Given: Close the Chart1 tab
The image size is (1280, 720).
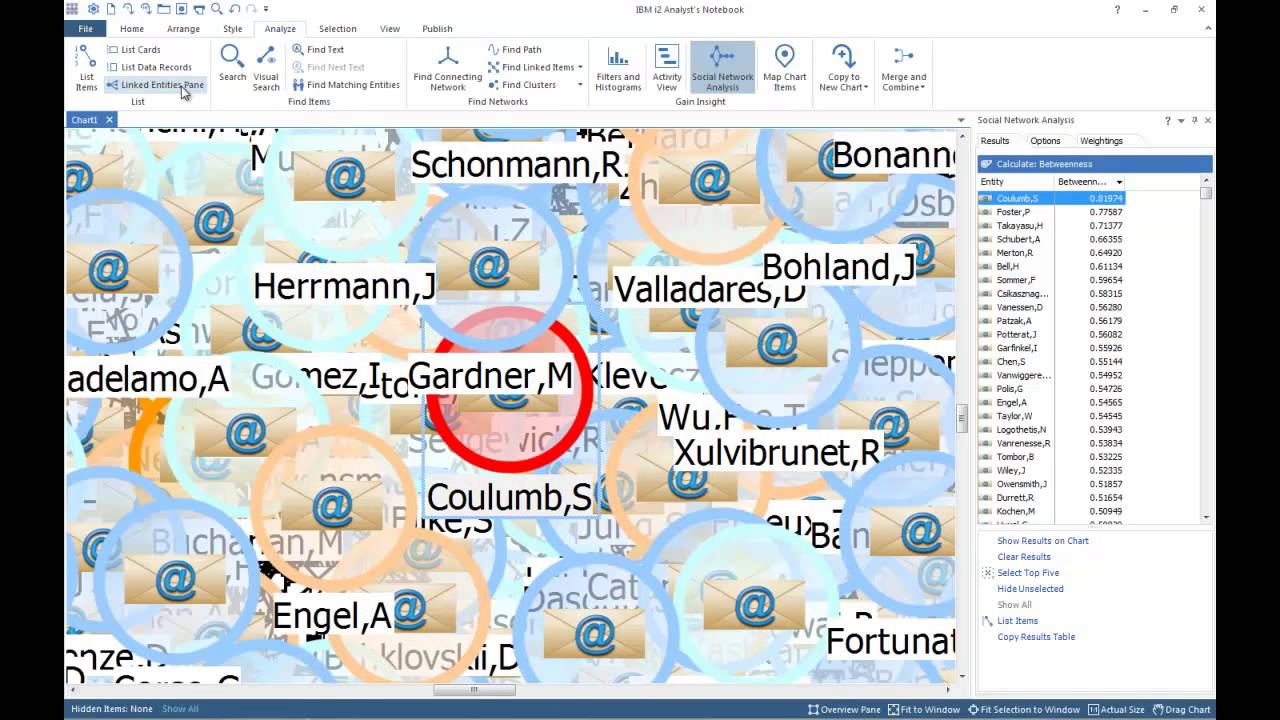Looking at the screenshot, I should point(109,120).
